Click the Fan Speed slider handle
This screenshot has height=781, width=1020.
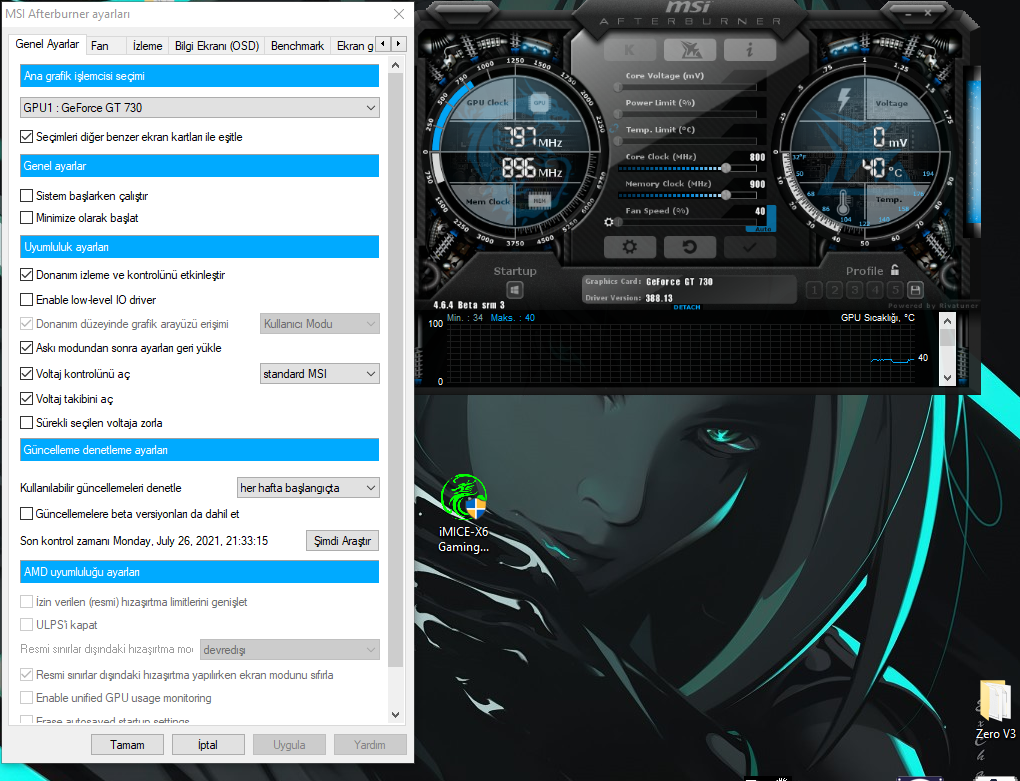click(x=619, y=222)
